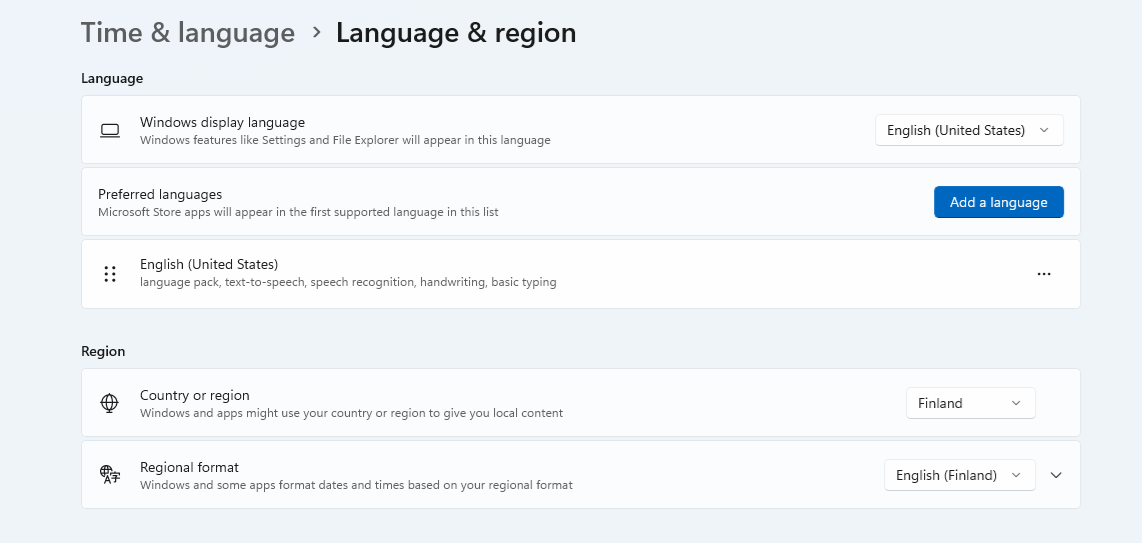
Task: Click the Region section header
Action: coord(103,351)
